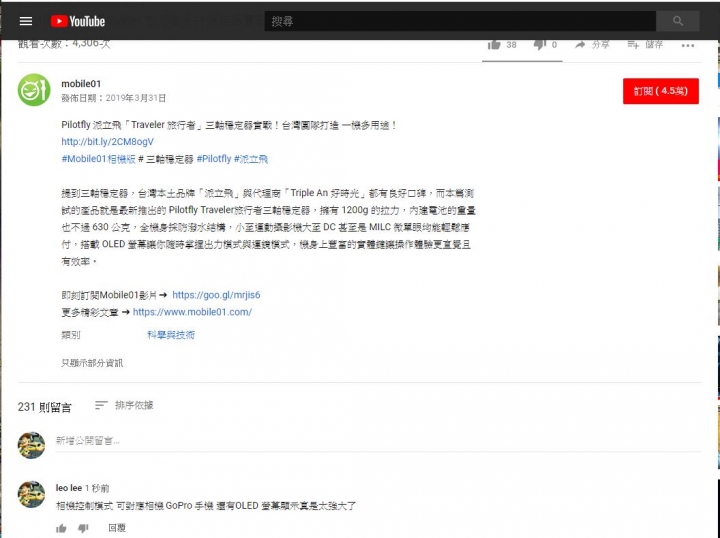
Task: Open hashtag #Mobile01相機版
Action: click(98, 159)
